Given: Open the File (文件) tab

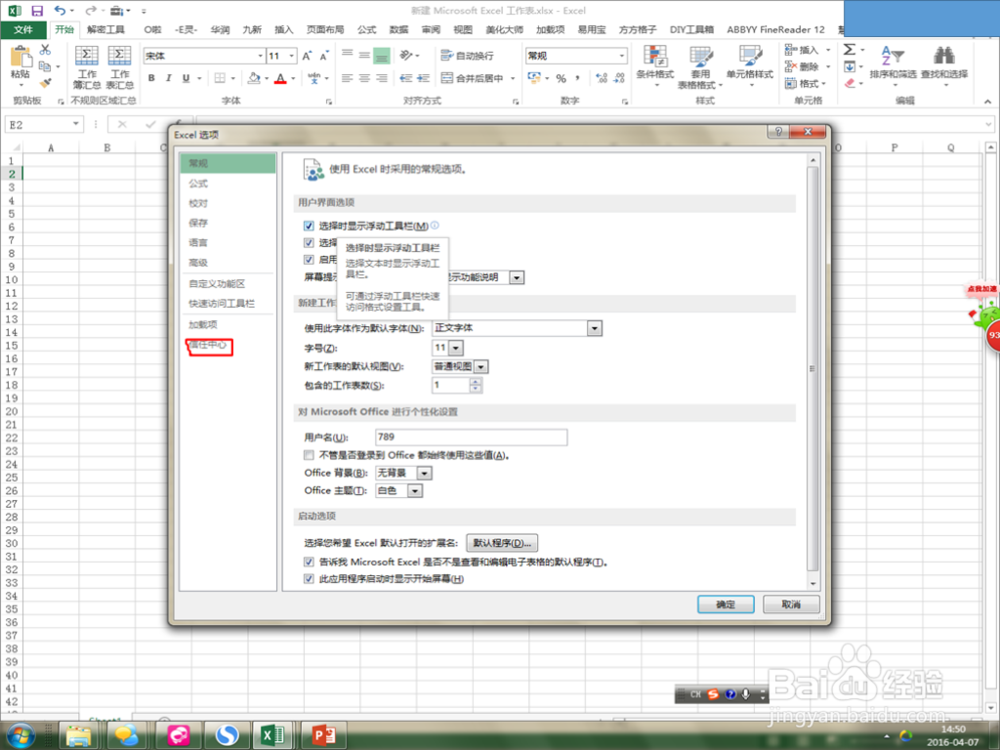Looking at the screenshot, I should click(23, 29).
